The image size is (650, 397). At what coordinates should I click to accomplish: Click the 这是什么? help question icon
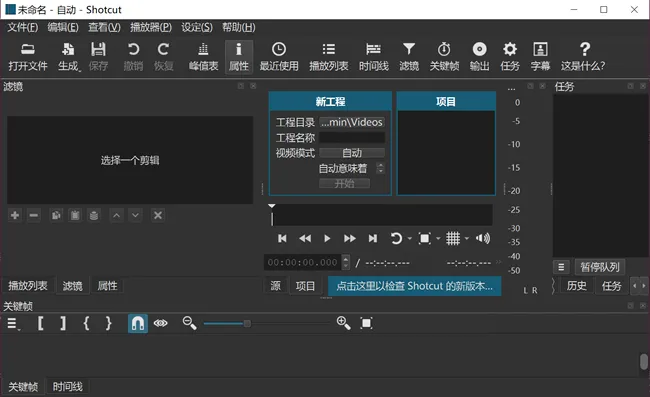(x=583, y=57)
